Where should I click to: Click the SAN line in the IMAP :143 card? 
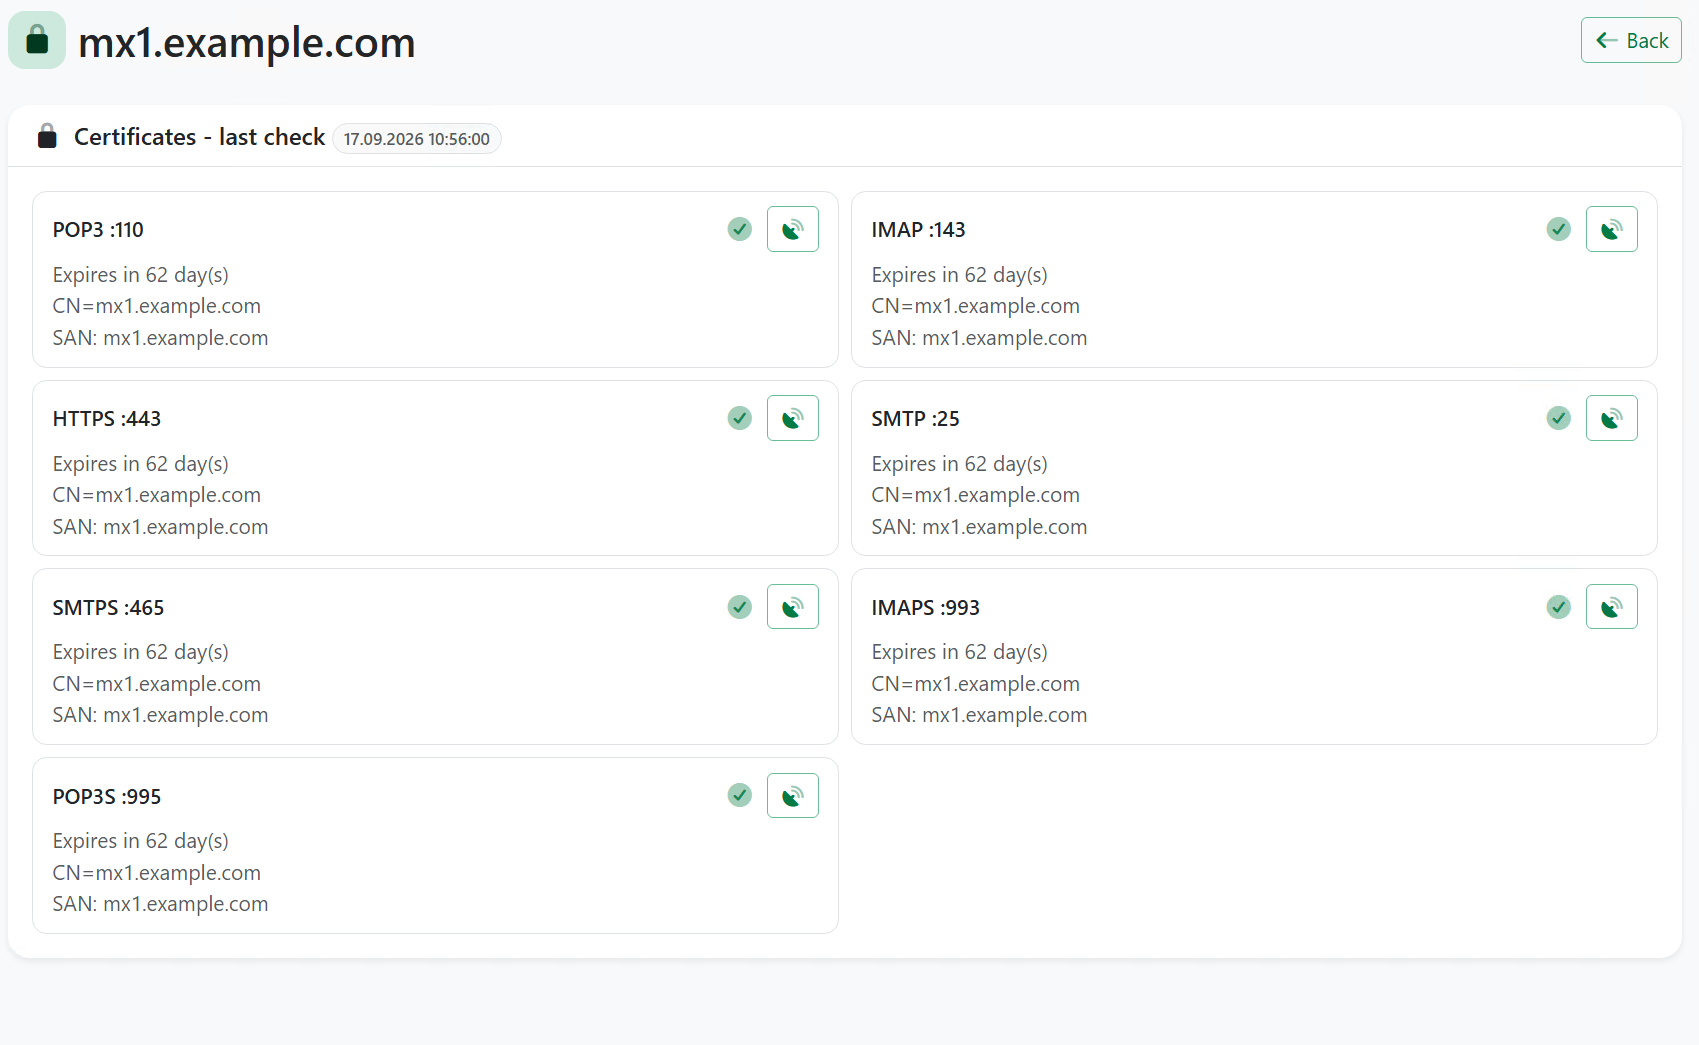click(x=979, y=338)
